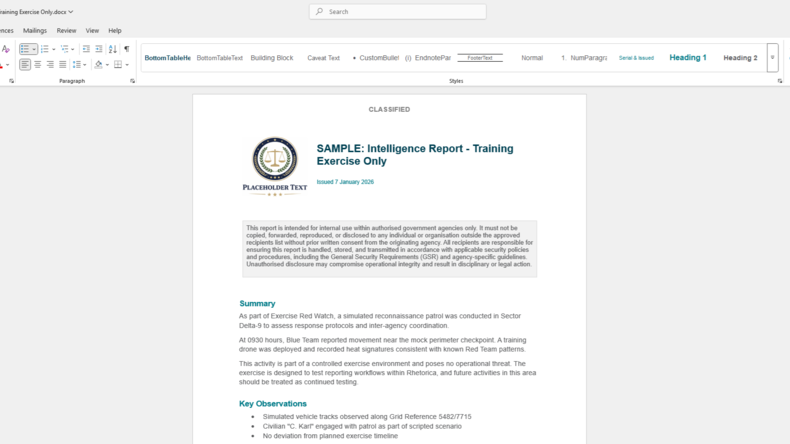This screenshot has width=790, height=444.
Task: Open document title dropdown chevron
Action: tap(71, 12)
